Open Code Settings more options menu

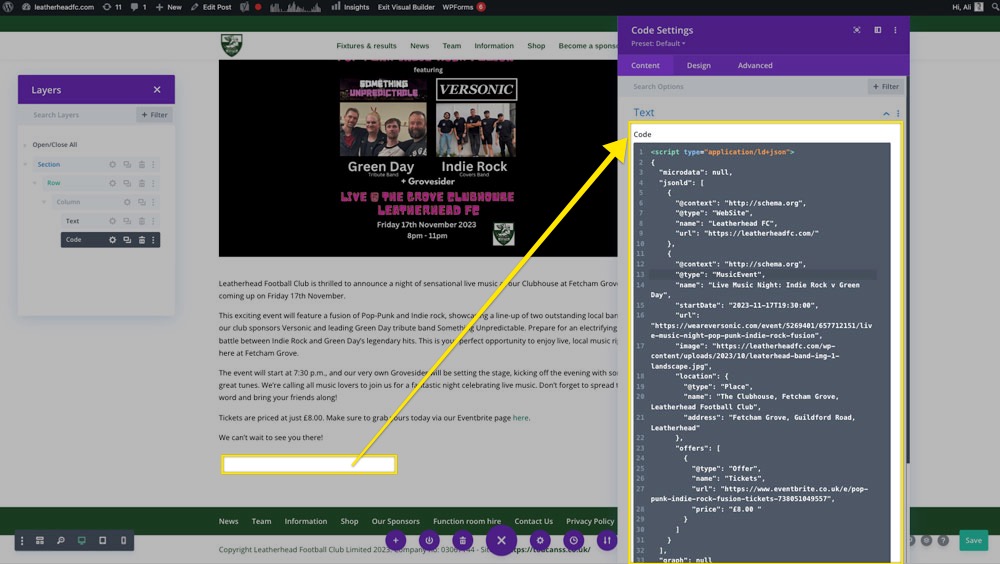point(895,30)
